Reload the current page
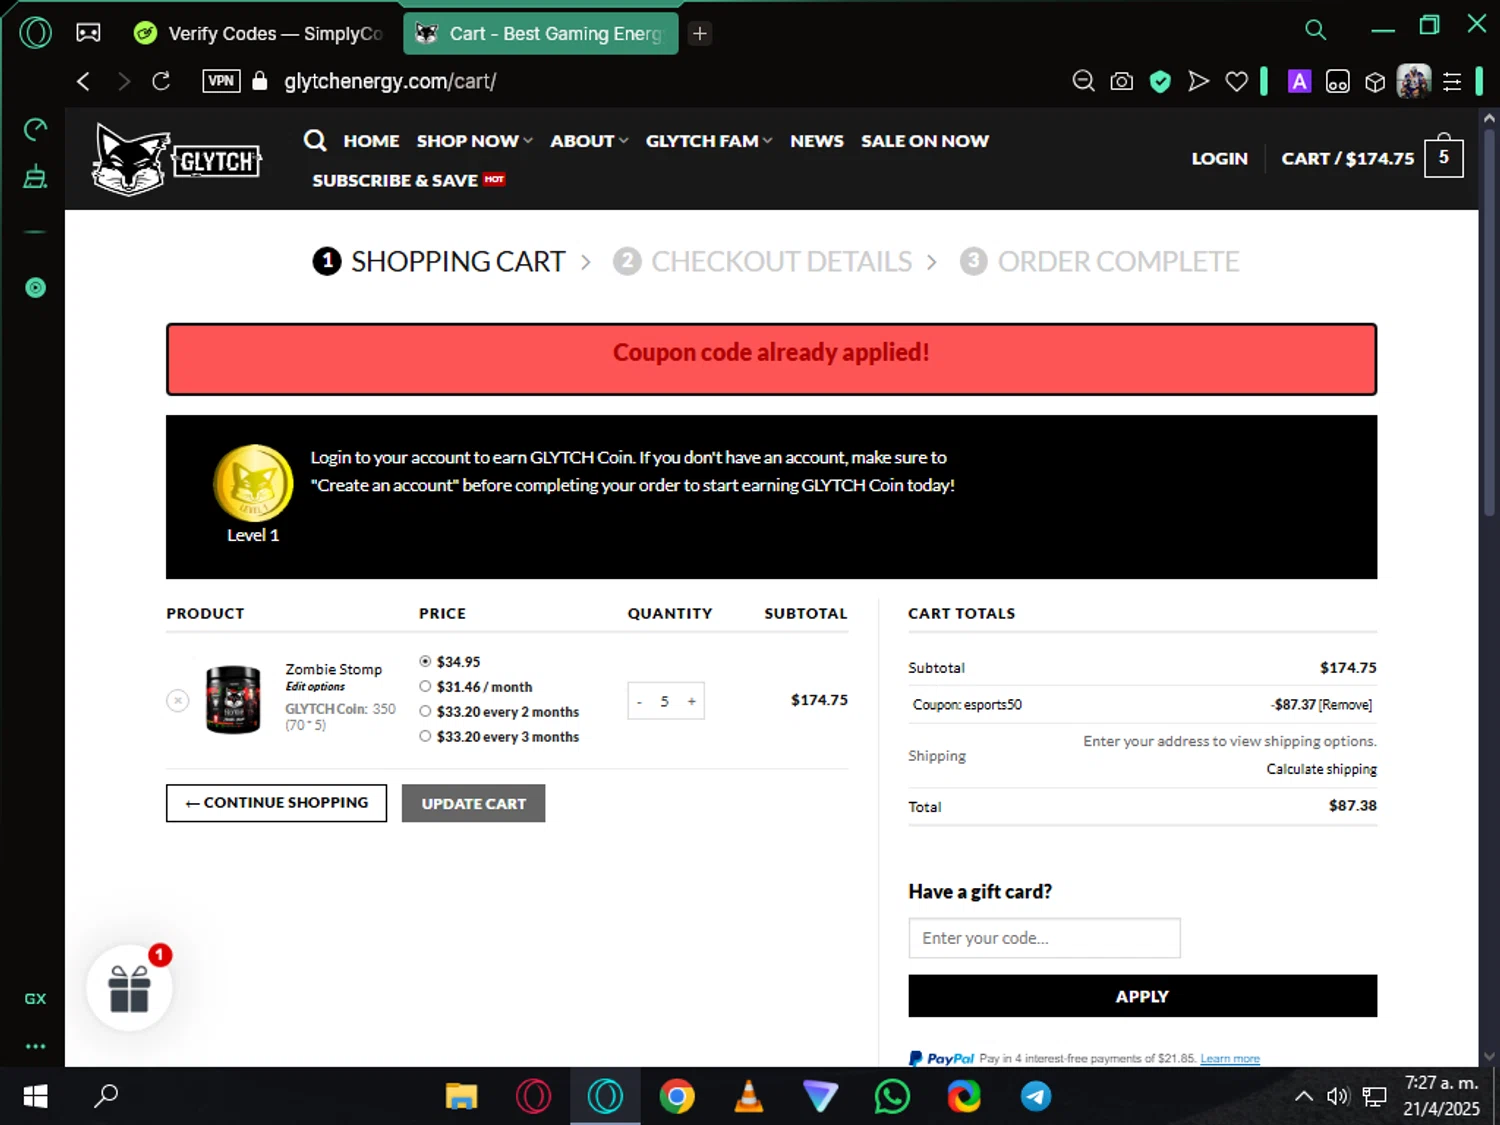This screenshot has width=1500, height=1125. 161,81
